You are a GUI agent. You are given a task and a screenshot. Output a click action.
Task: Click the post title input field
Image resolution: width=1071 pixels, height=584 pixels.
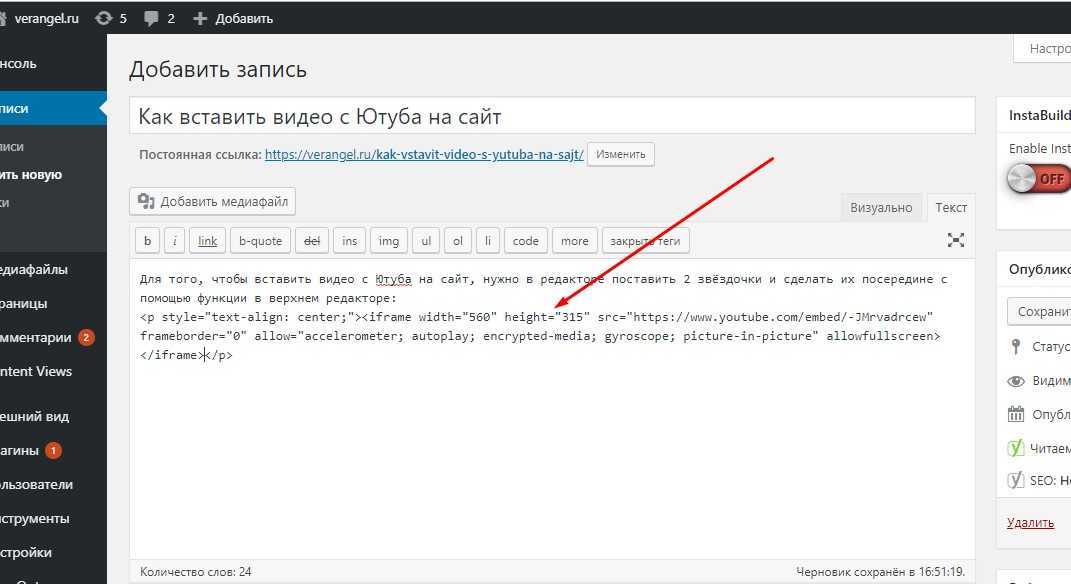coord(551,116)
